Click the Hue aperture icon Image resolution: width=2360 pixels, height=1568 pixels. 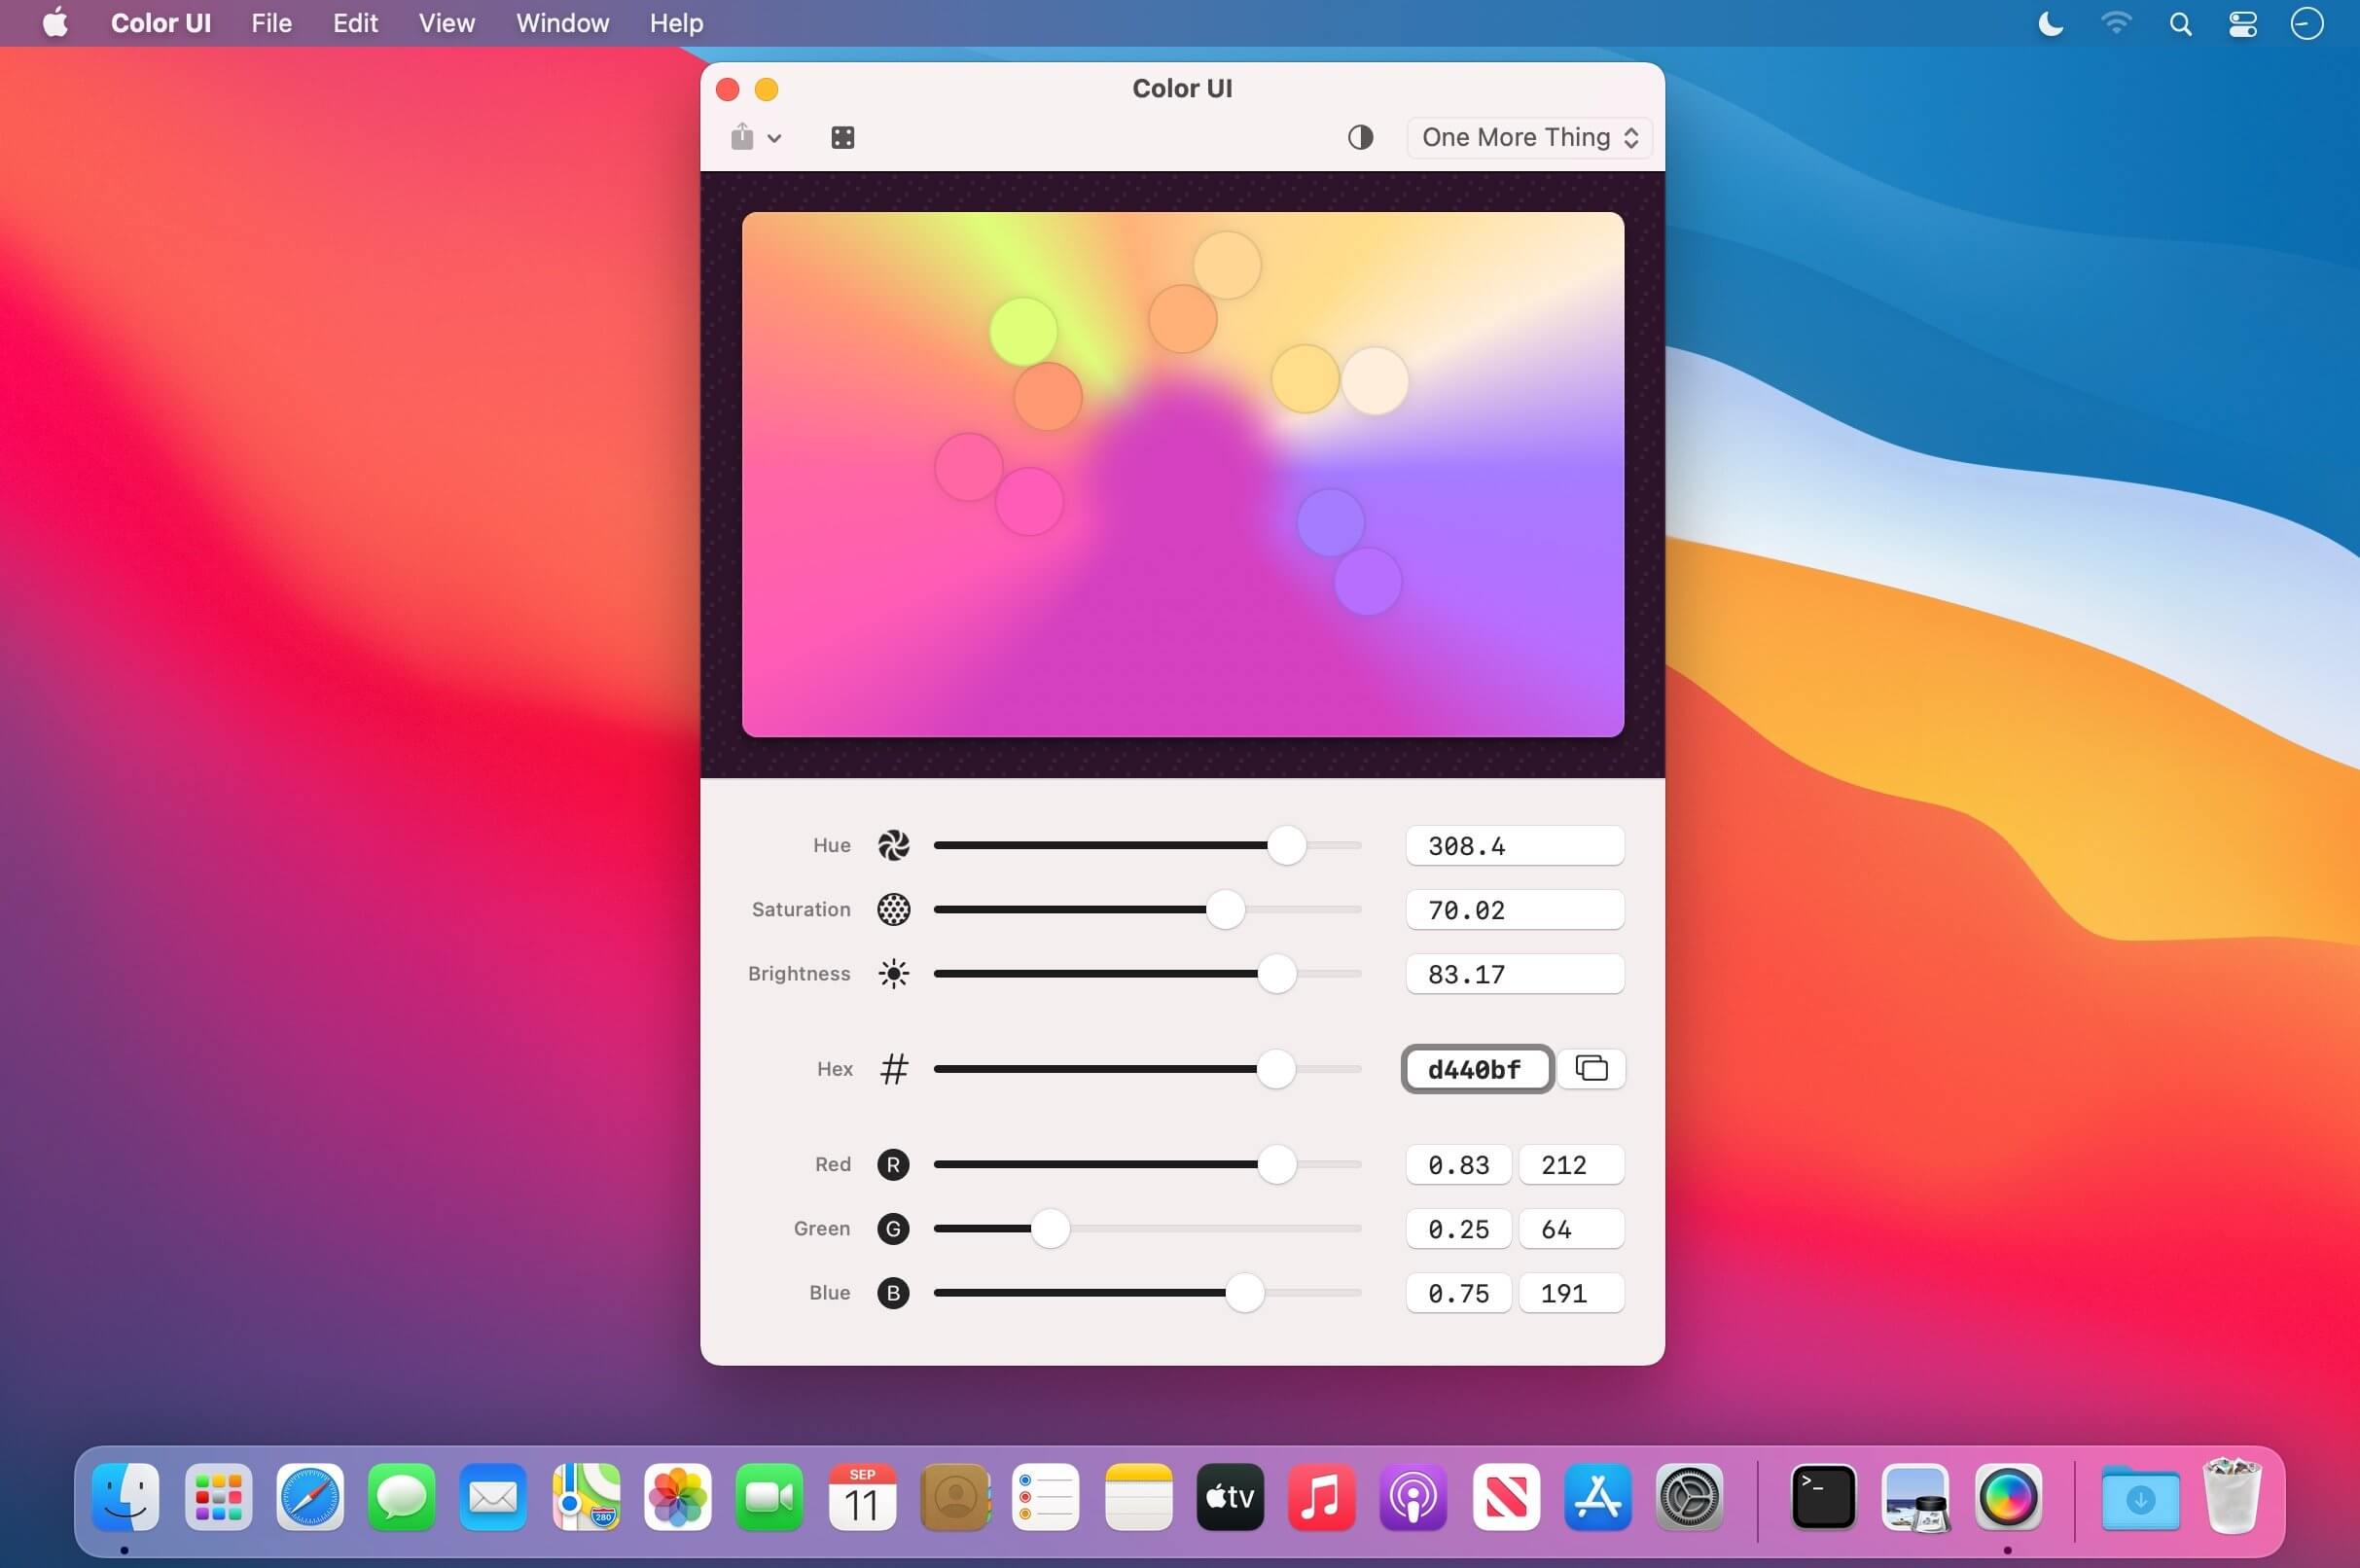(x=893, y=846)
